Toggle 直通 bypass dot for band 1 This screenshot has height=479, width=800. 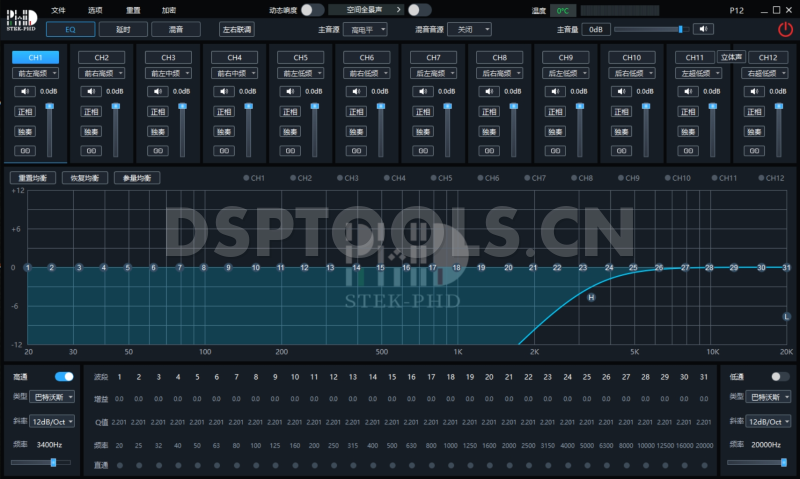tap(119, 465)
